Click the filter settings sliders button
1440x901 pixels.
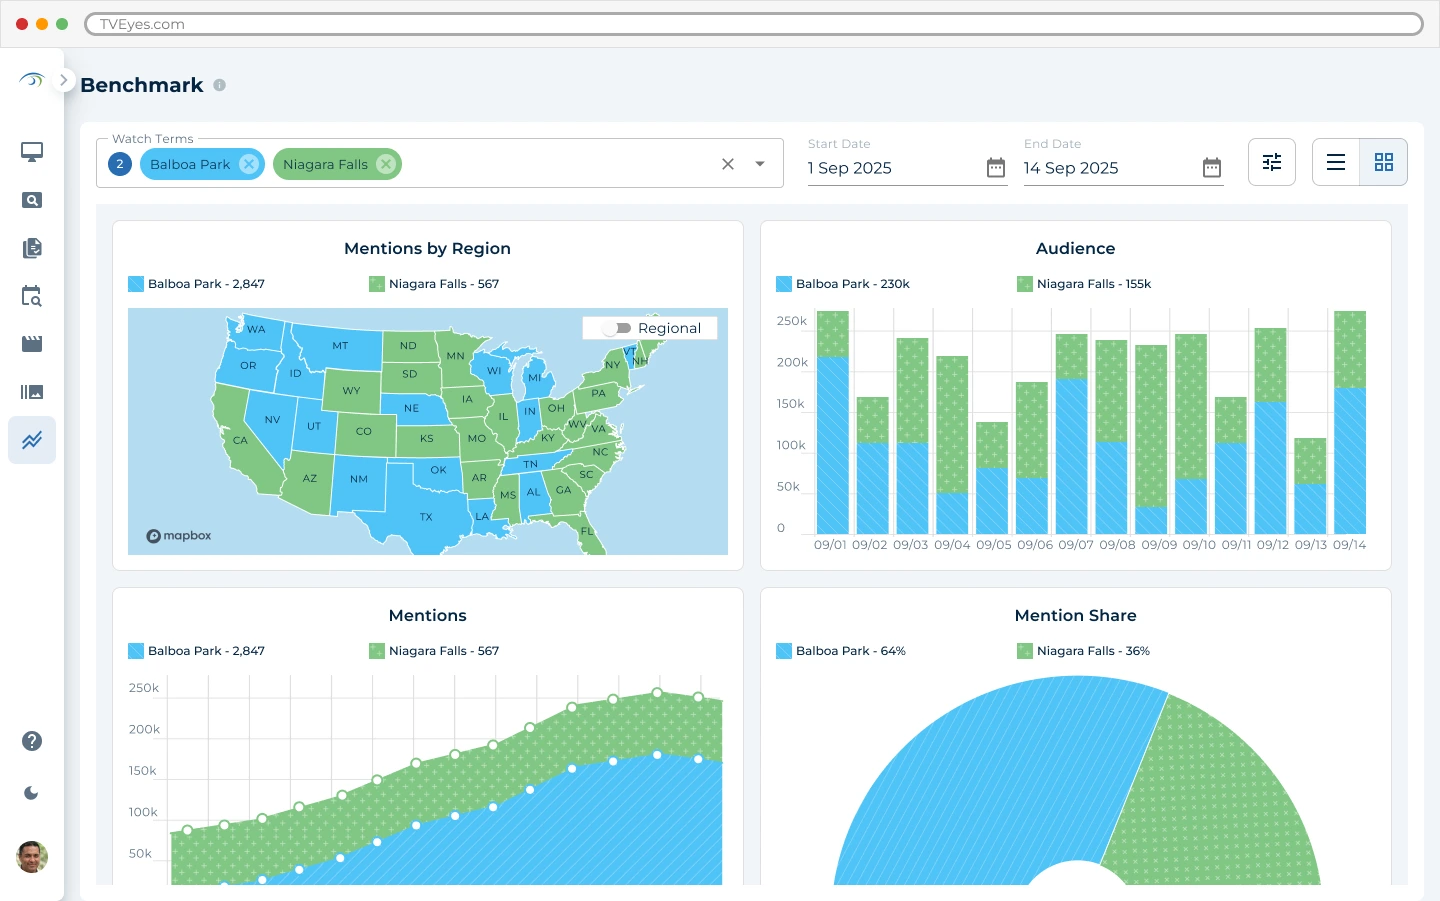1271,162
